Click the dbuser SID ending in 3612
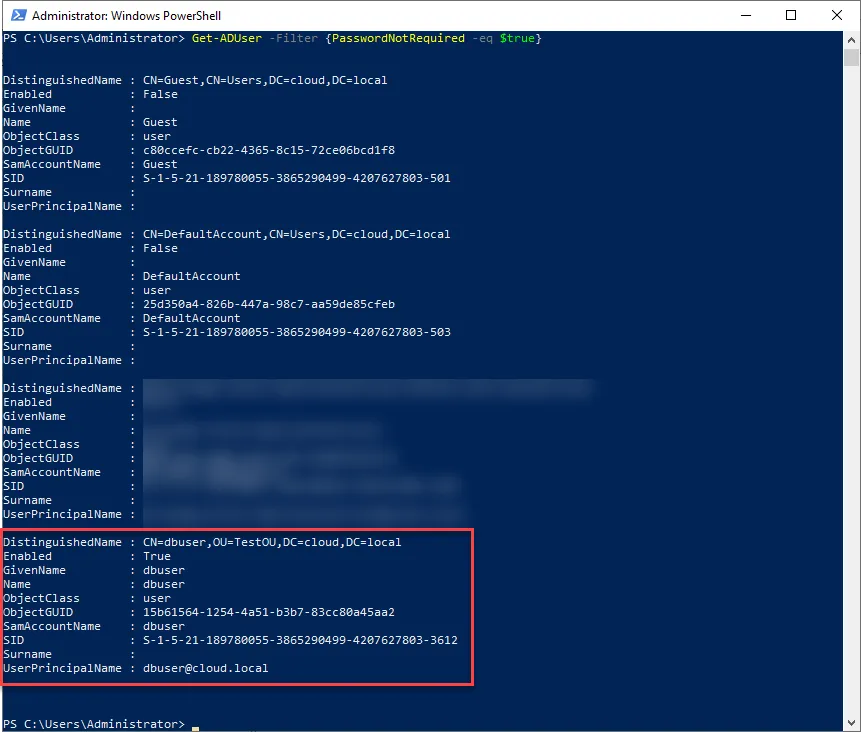Viewport: 861px width, 732px height. tap(300, 640)
